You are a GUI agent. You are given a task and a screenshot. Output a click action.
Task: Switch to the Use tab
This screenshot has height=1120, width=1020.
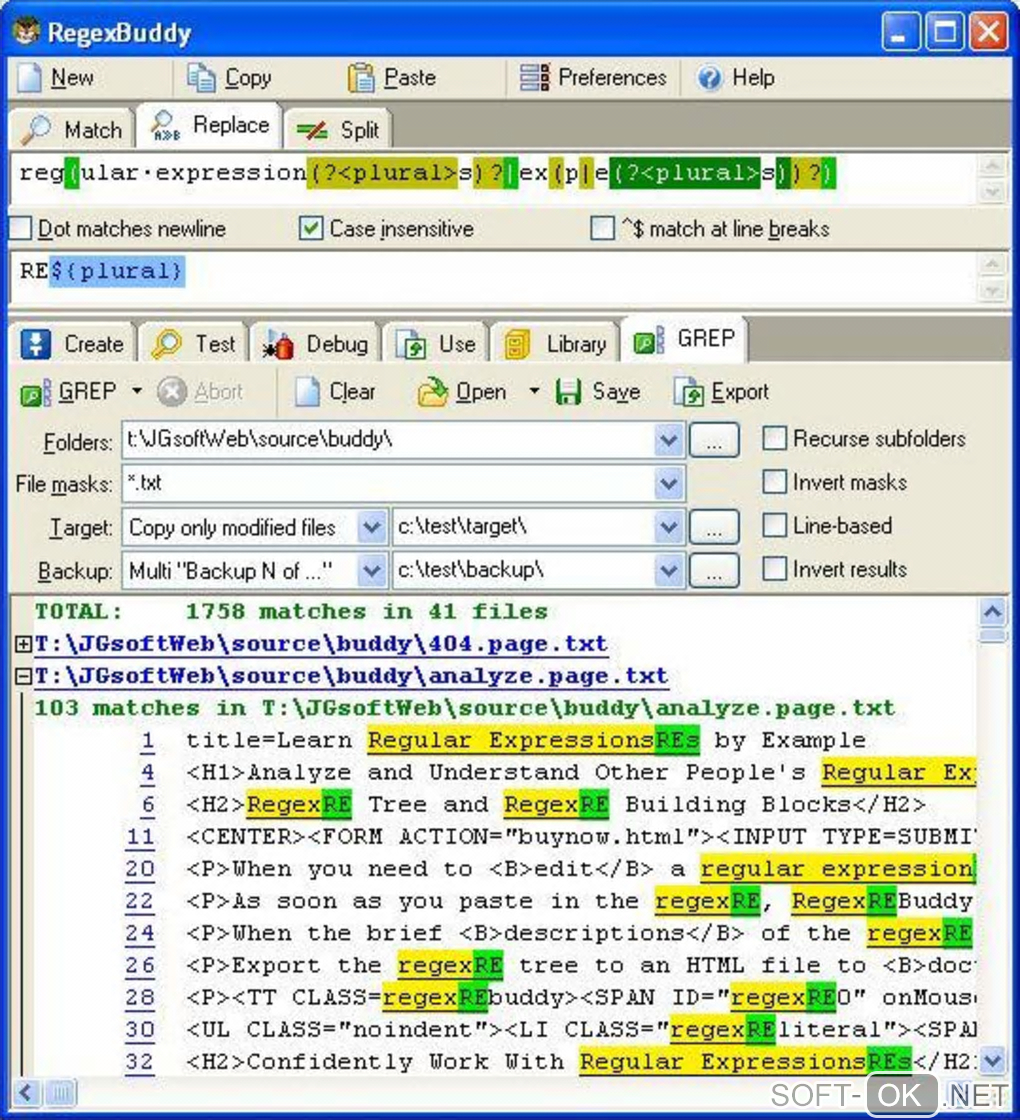coord(436,344)
